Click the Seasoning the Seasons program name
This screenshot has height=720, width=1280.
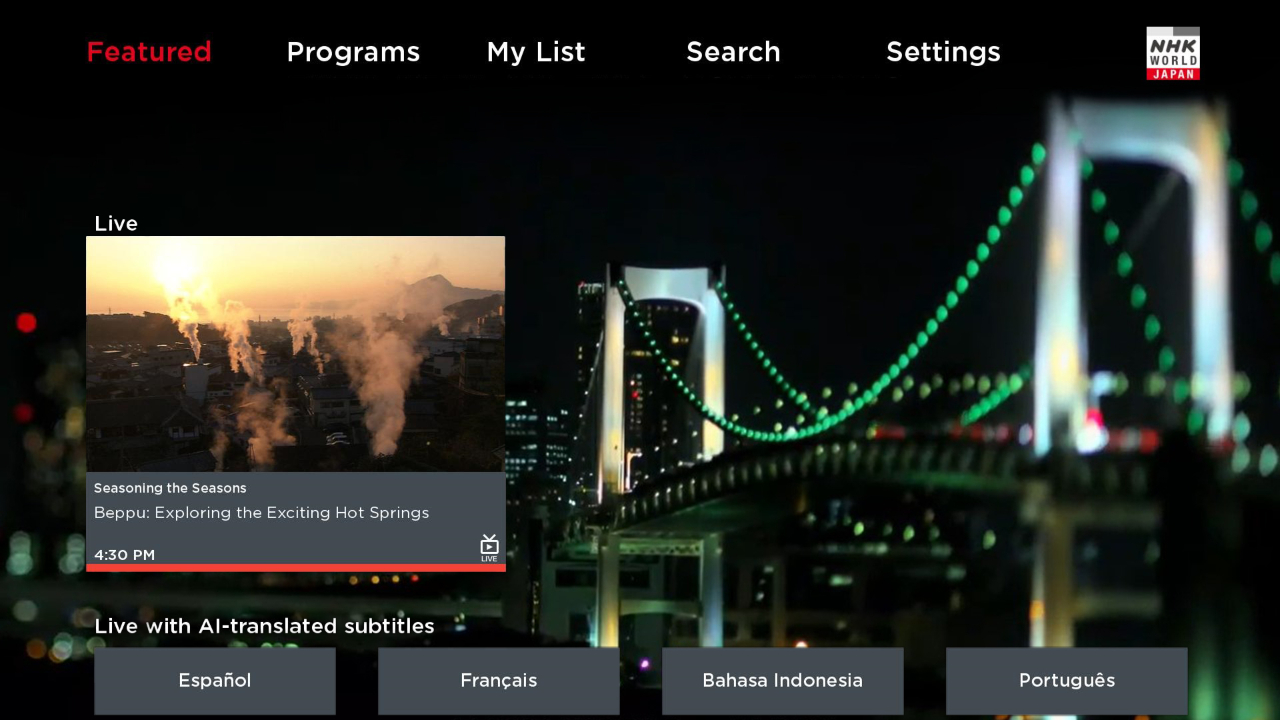[170, 488]
